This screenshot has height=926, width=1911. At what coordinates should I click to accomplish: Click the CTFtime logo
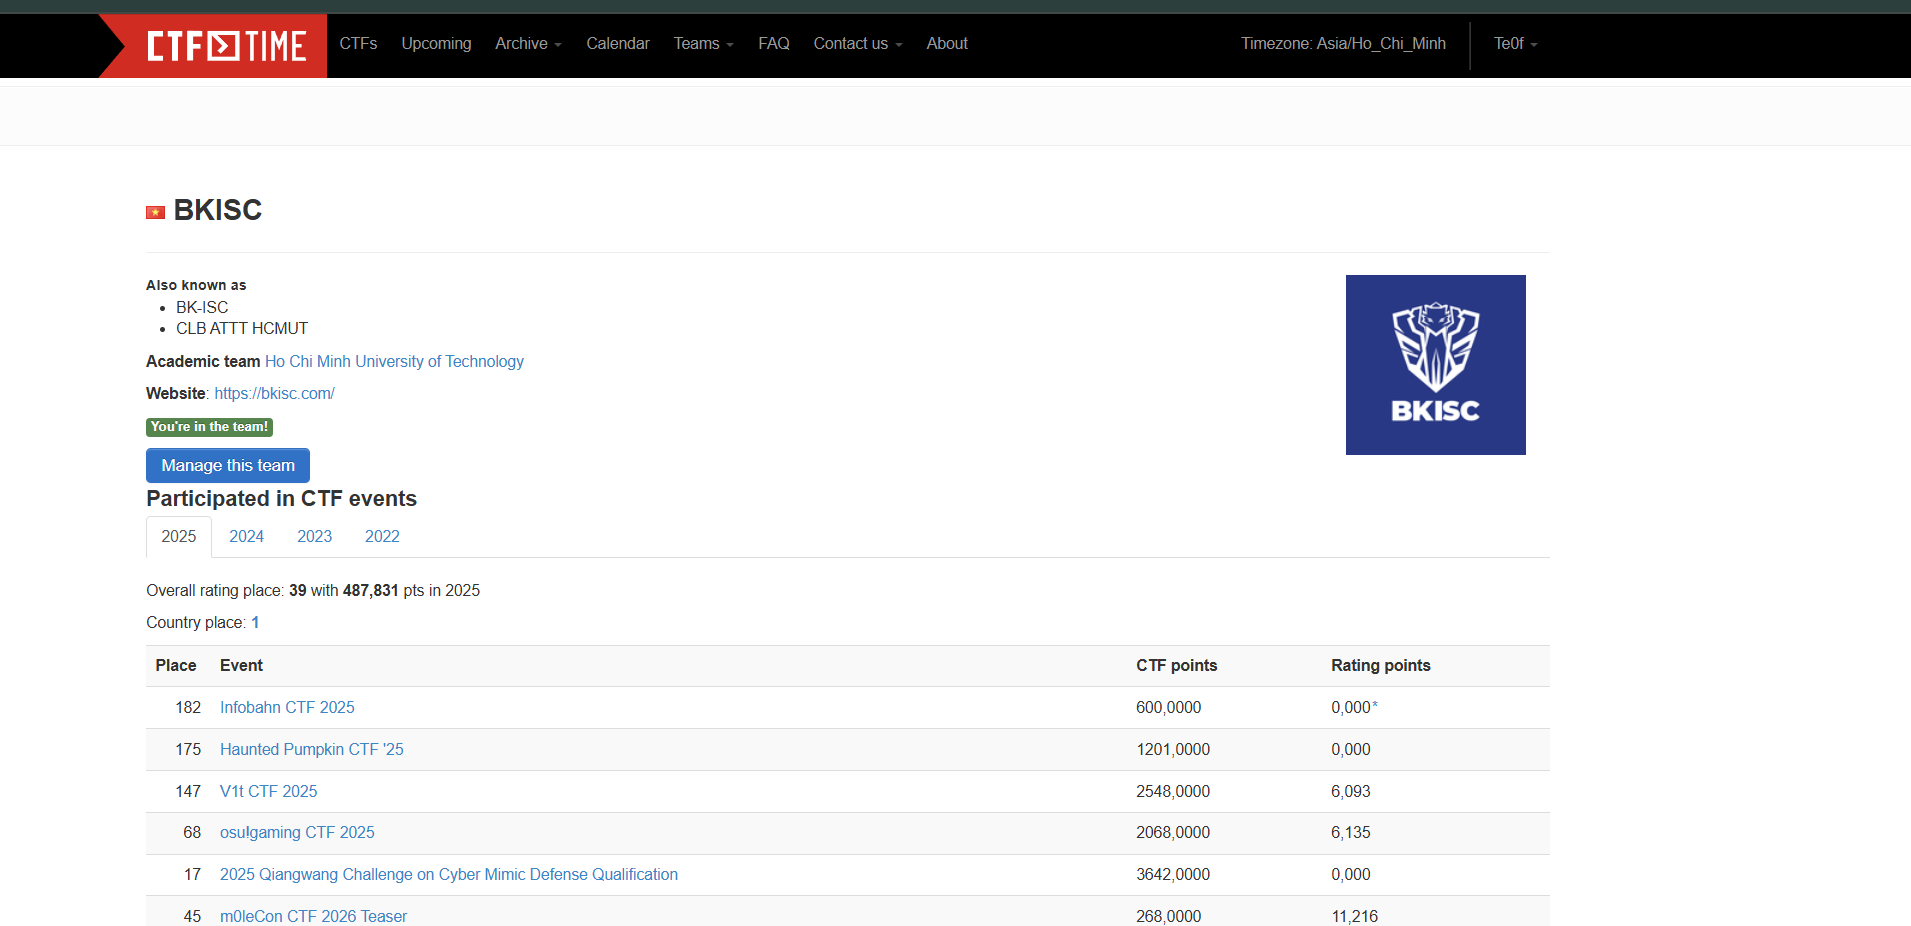[x=226, y=46]
